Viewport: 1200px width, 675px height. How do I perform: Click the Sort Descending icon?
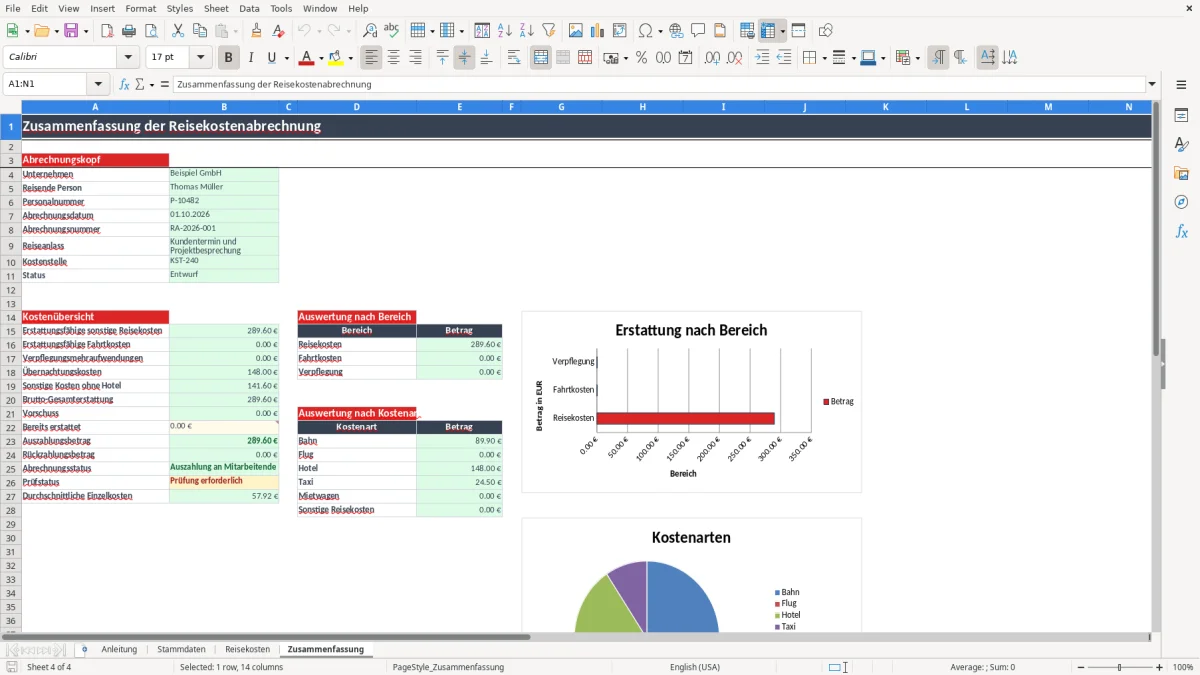[x=527, y=31]
